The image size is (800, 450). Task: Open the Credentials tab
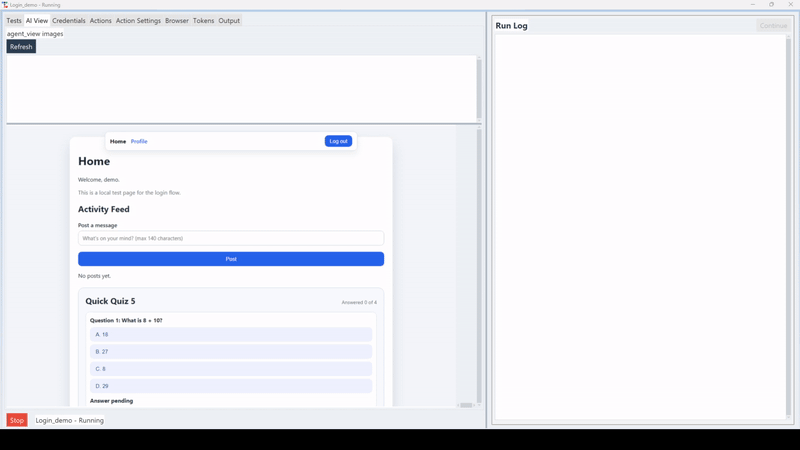pos(68,20)
